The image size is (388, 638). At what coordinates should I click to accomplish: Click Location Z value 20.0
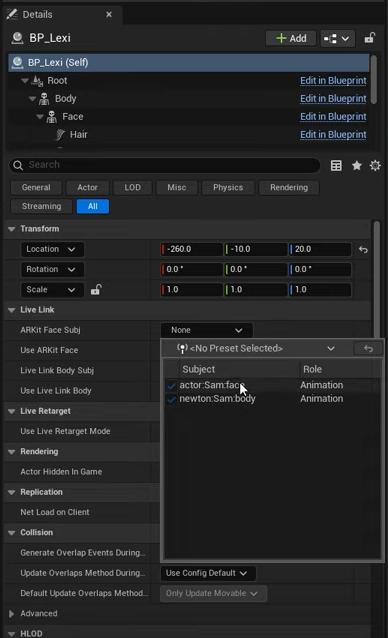click(x=320, y=249)
